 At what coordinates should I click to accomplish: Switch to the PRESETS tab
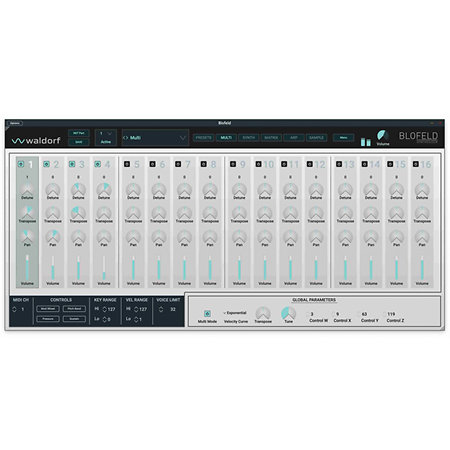point(204,138)
